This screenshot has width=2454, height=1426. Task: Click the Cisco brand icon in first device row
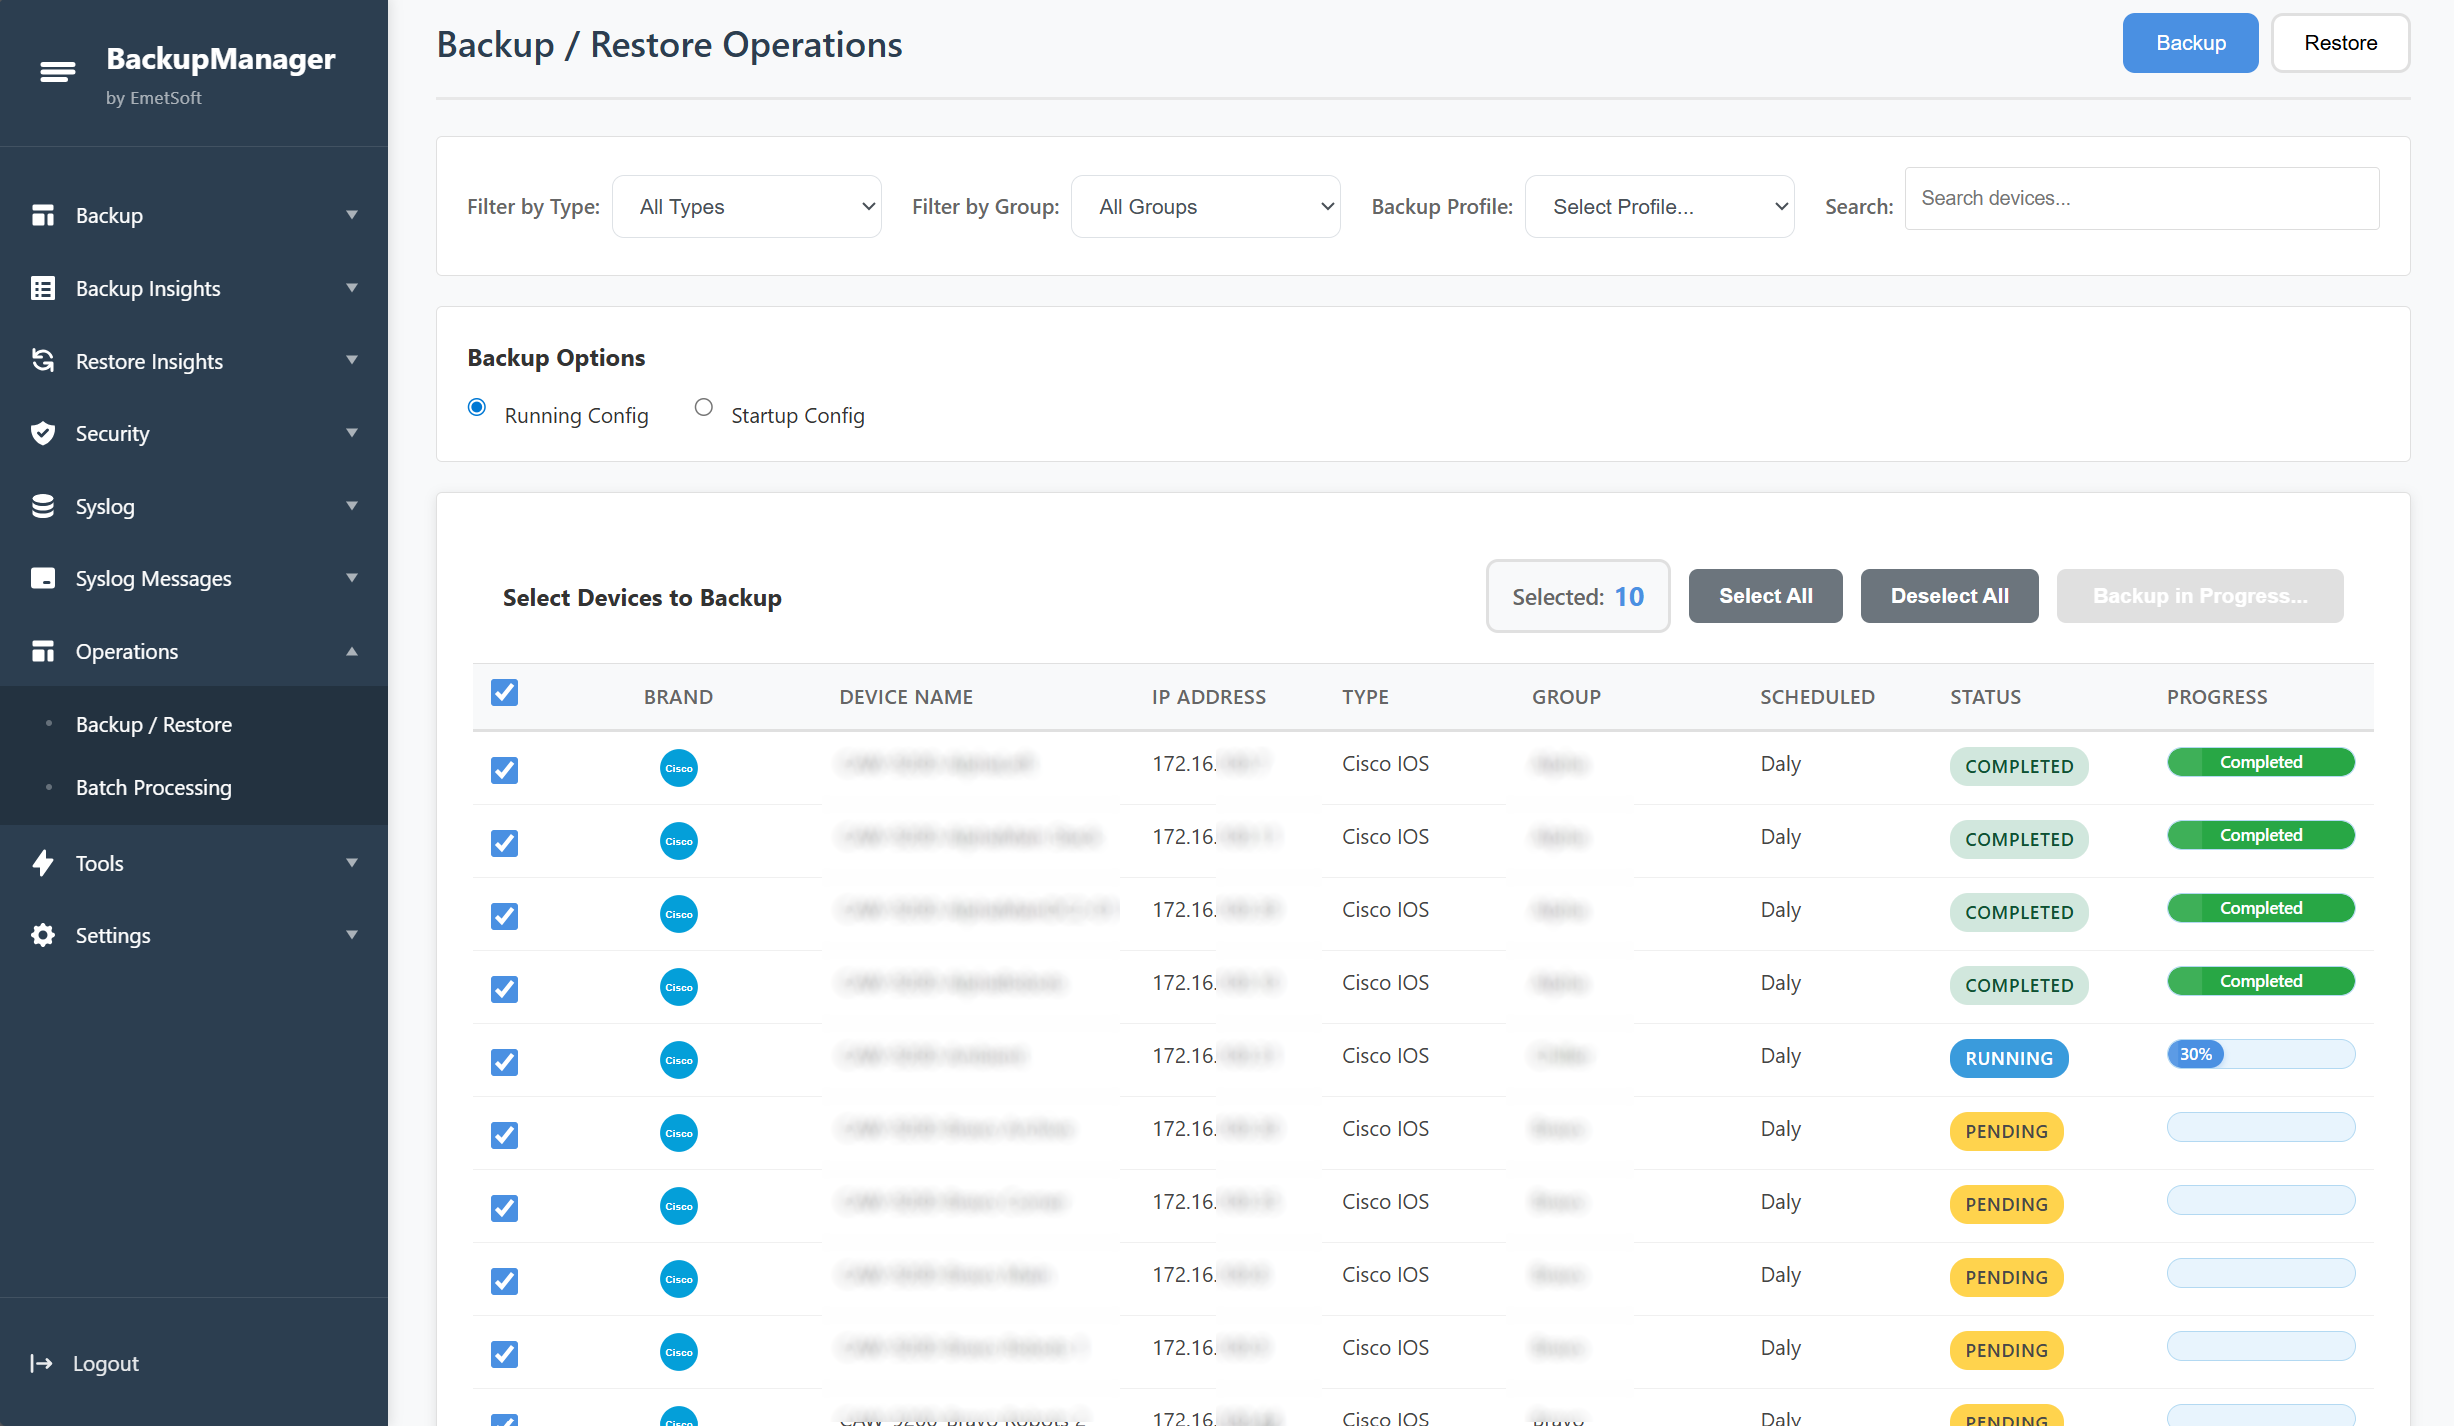[x=679, y=768]
